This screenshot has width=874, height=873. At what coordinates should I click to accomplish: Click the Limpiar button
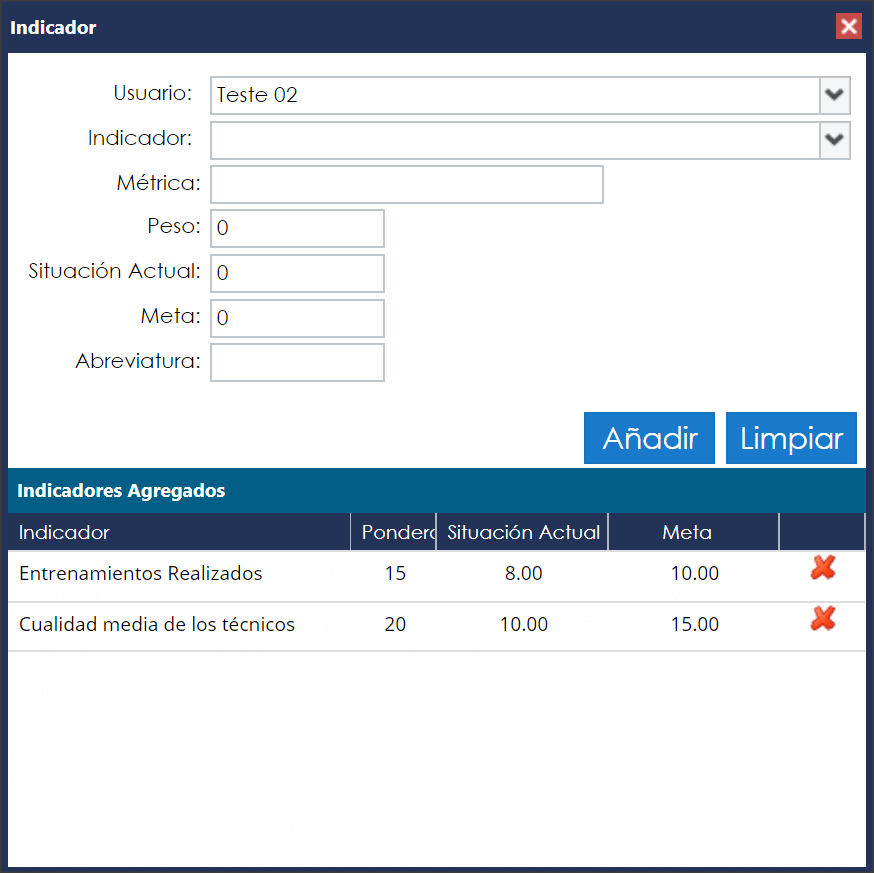tap(791, 438)
